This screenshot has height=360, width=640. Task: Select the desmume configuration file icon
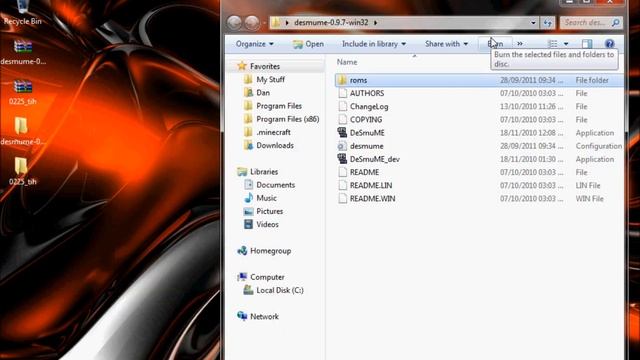[x=342, y=146]
